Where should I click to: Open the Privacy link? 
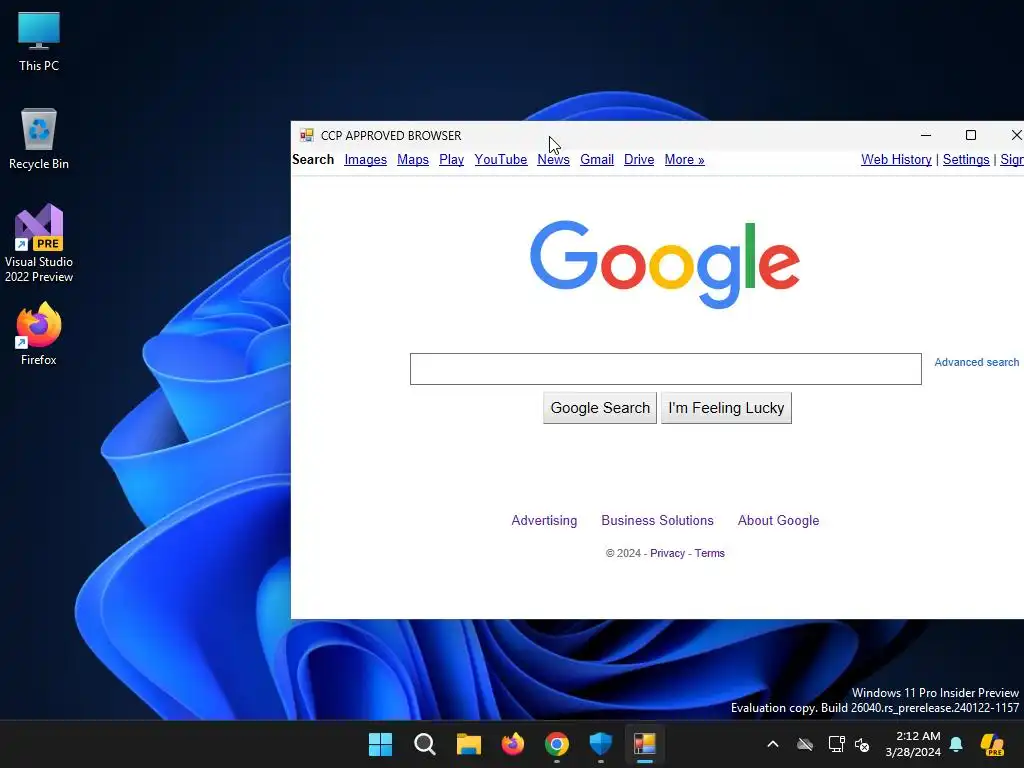point(667,553)
